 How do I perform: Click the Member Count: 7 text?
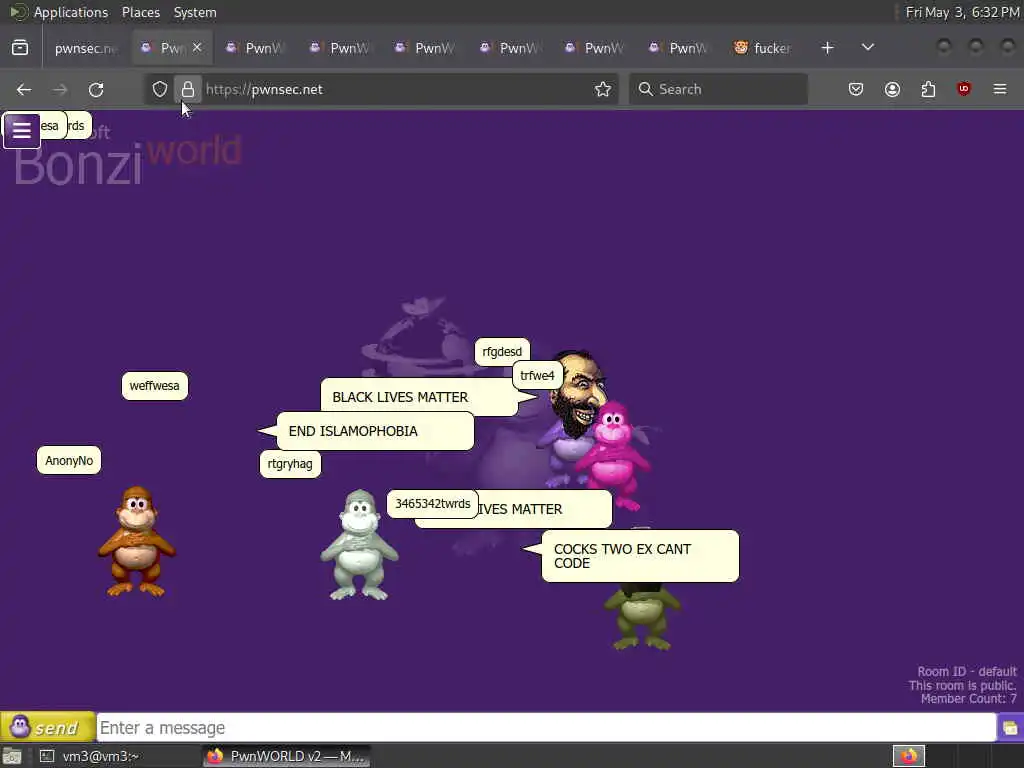click(968, 699)
